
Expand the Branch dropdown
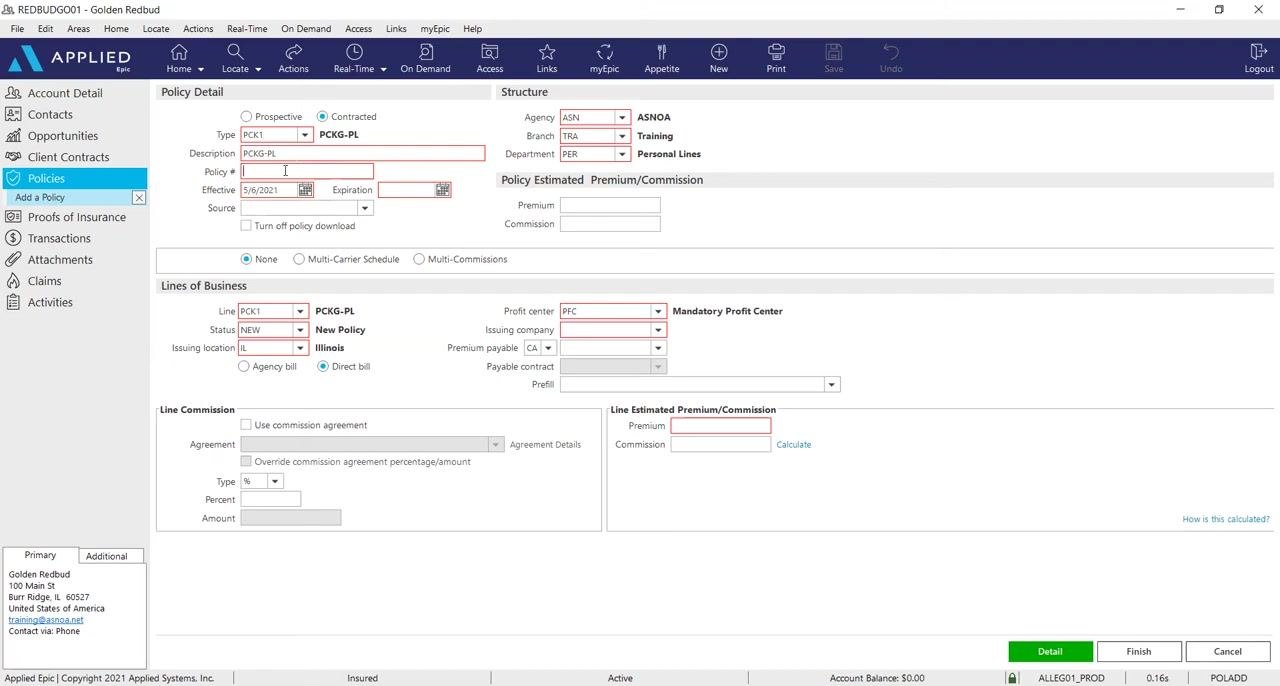(622, 136)
